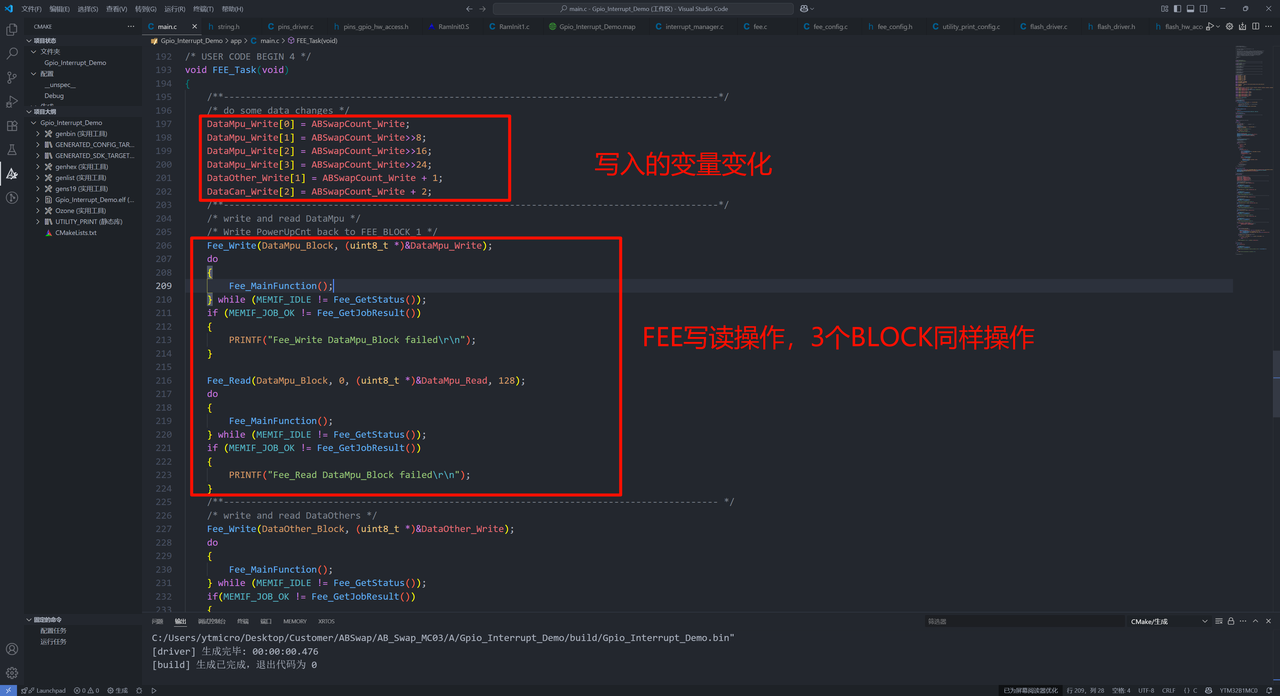Switch to the MEMORY panel tab
The width and height of the screenshot is (1280, 696).
295,621
